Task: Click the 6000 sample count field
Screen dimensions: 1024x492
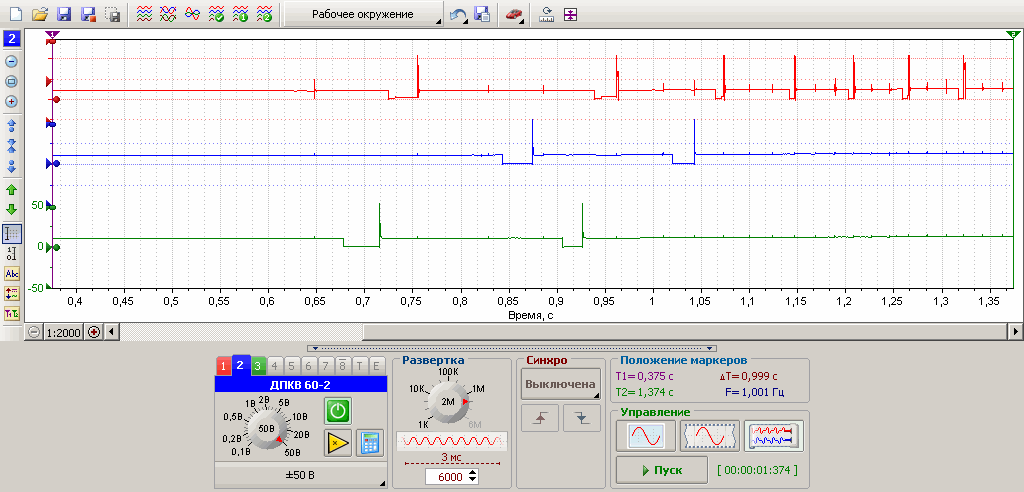Action: pos(452,476)
